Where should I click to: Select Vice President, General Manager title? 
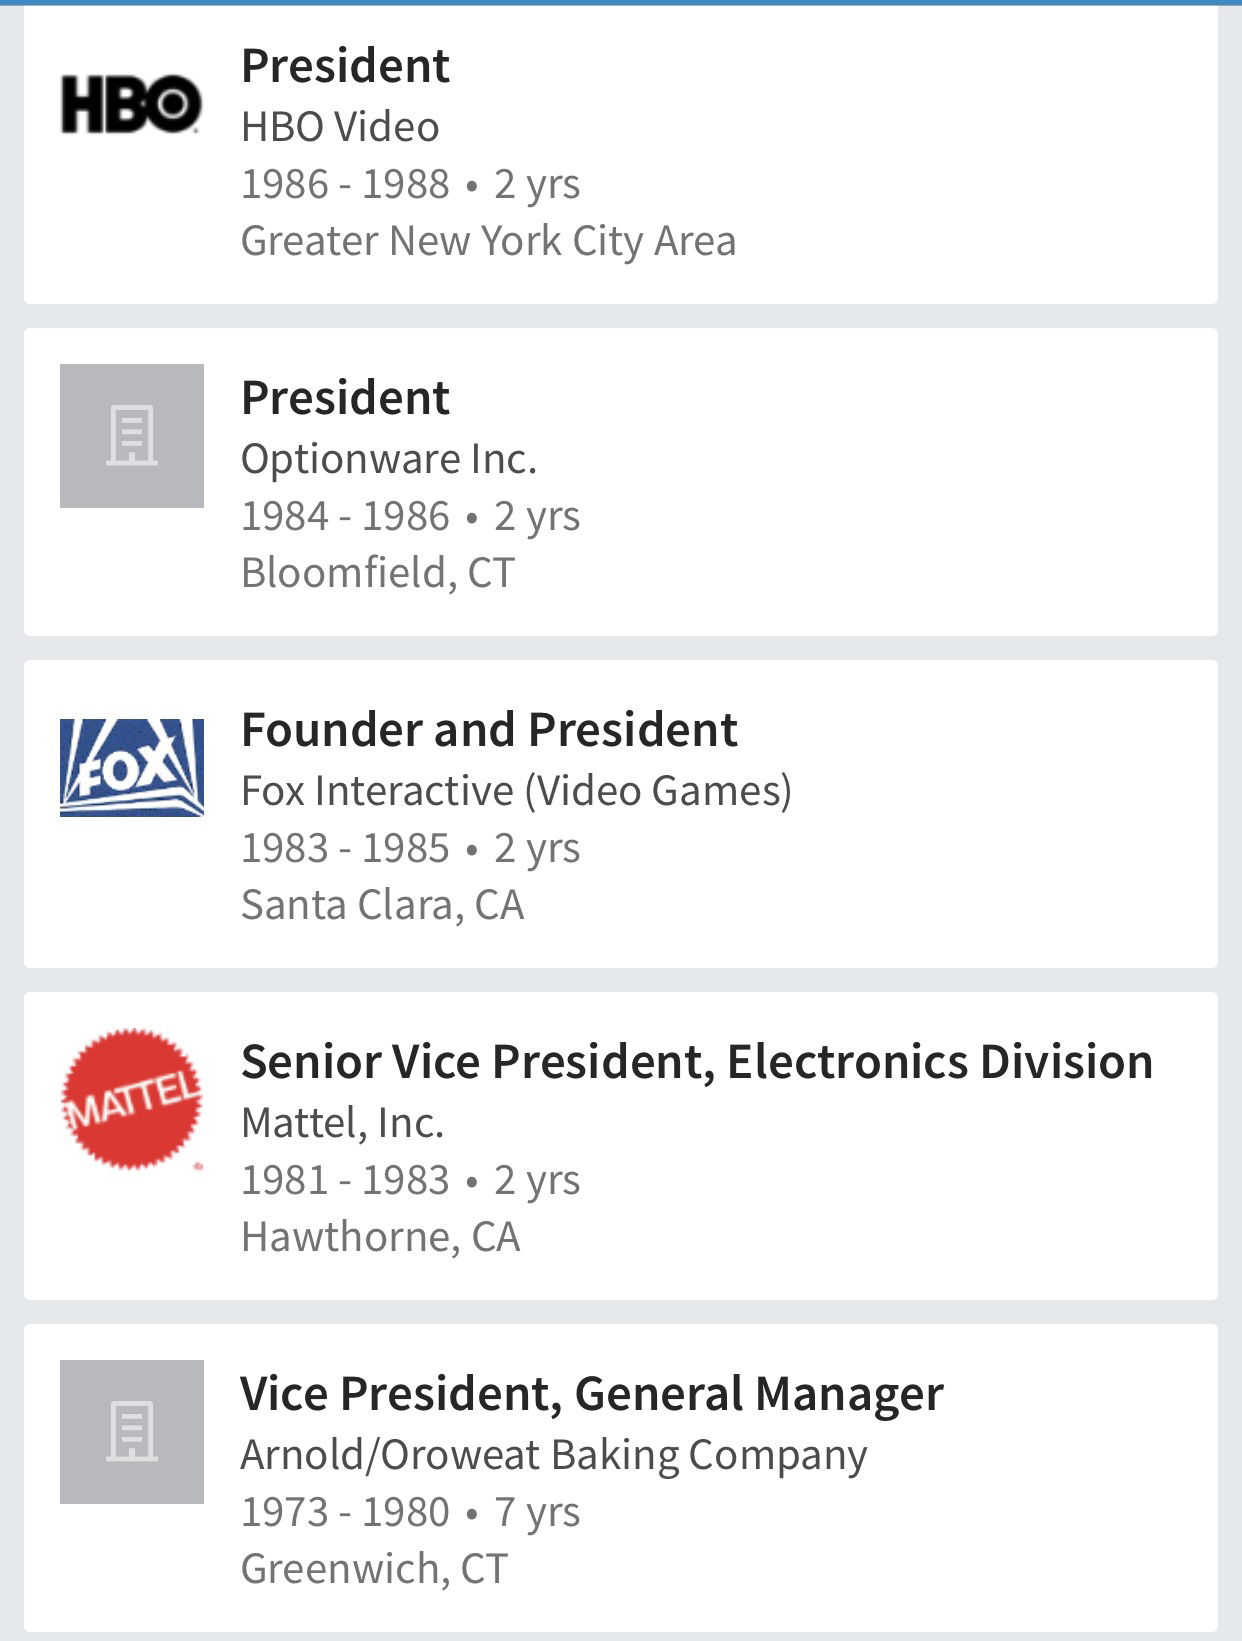591,1394
